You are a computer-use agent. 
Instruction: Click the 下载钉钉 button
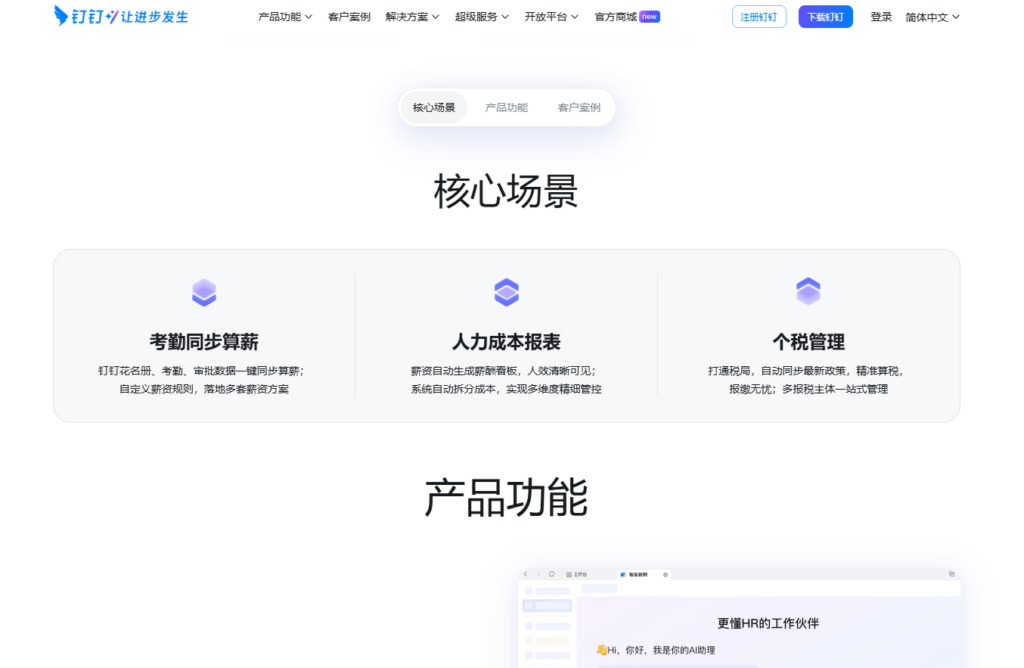tap(825, 16)
